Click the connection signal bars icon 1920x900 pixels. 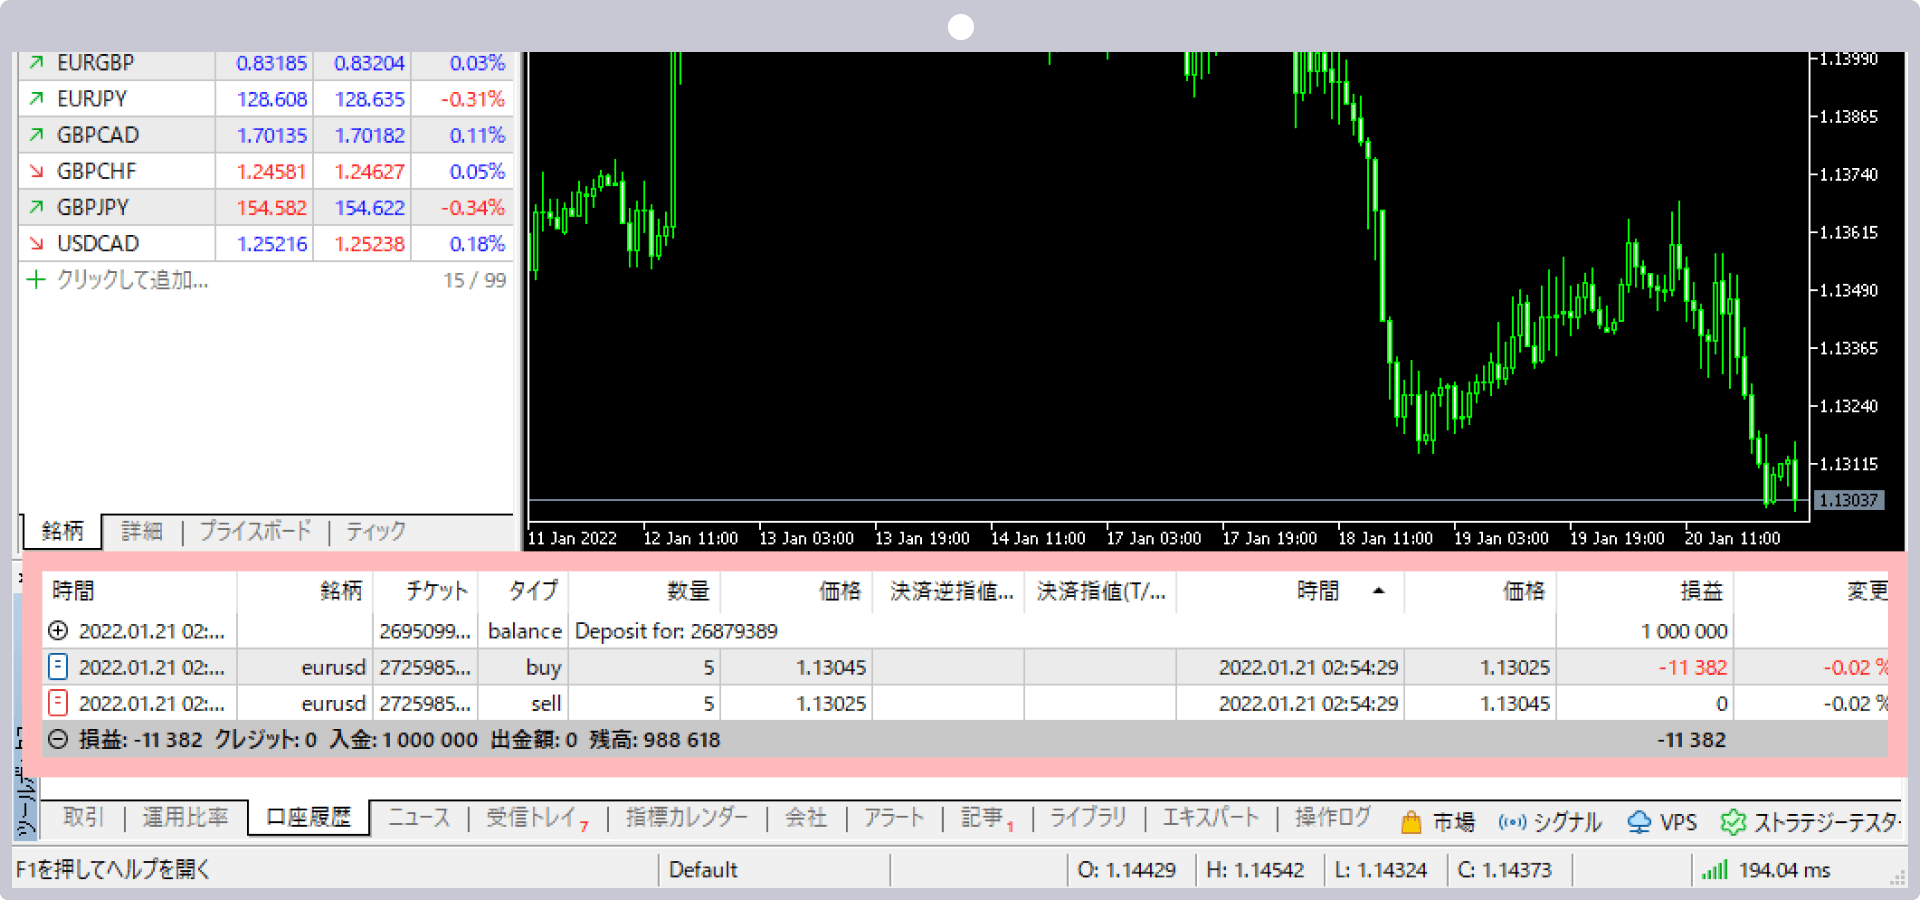1715,870
